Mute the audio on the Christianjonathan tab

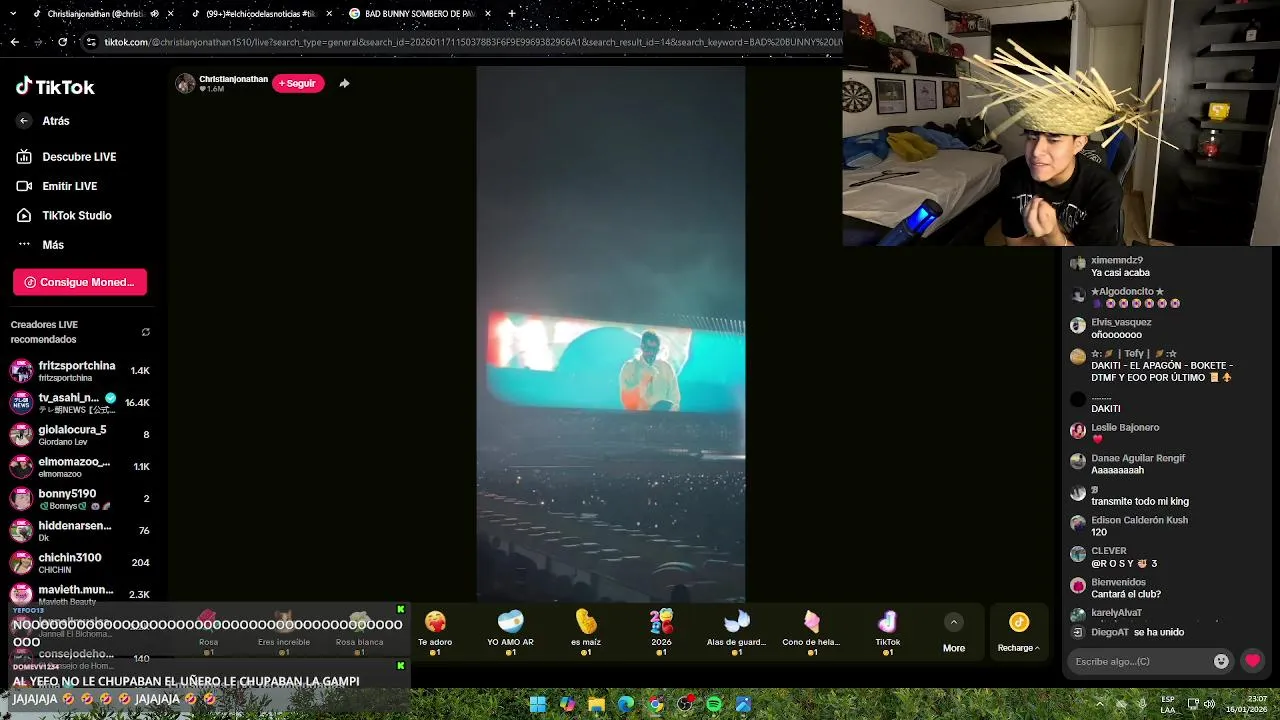coord(154,14)
